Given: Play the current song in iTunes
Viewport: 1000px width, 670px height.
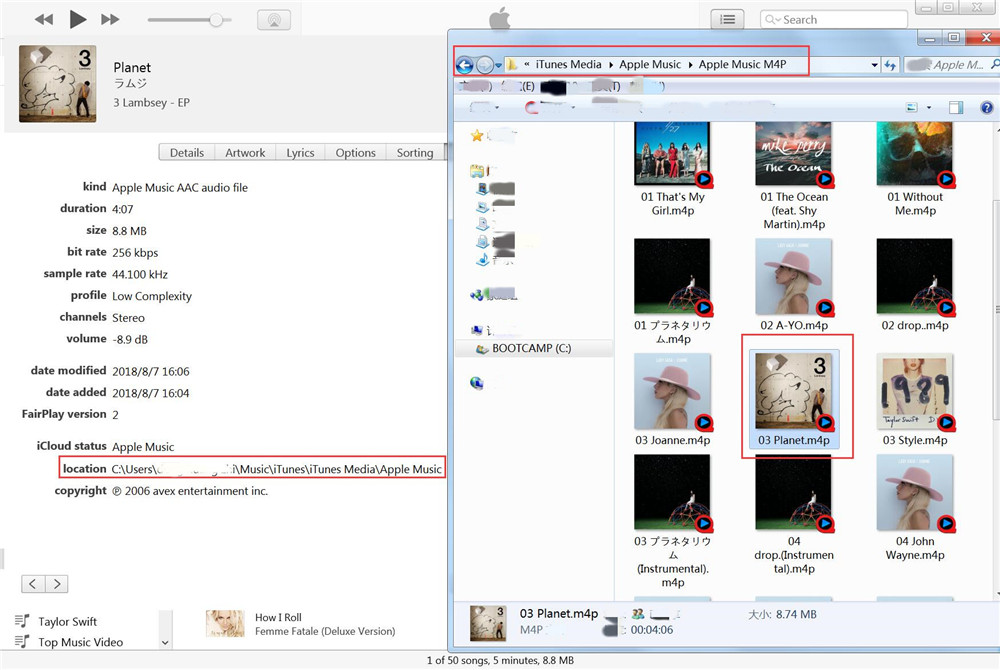Looking at the screenshot, I should [77, 19].
